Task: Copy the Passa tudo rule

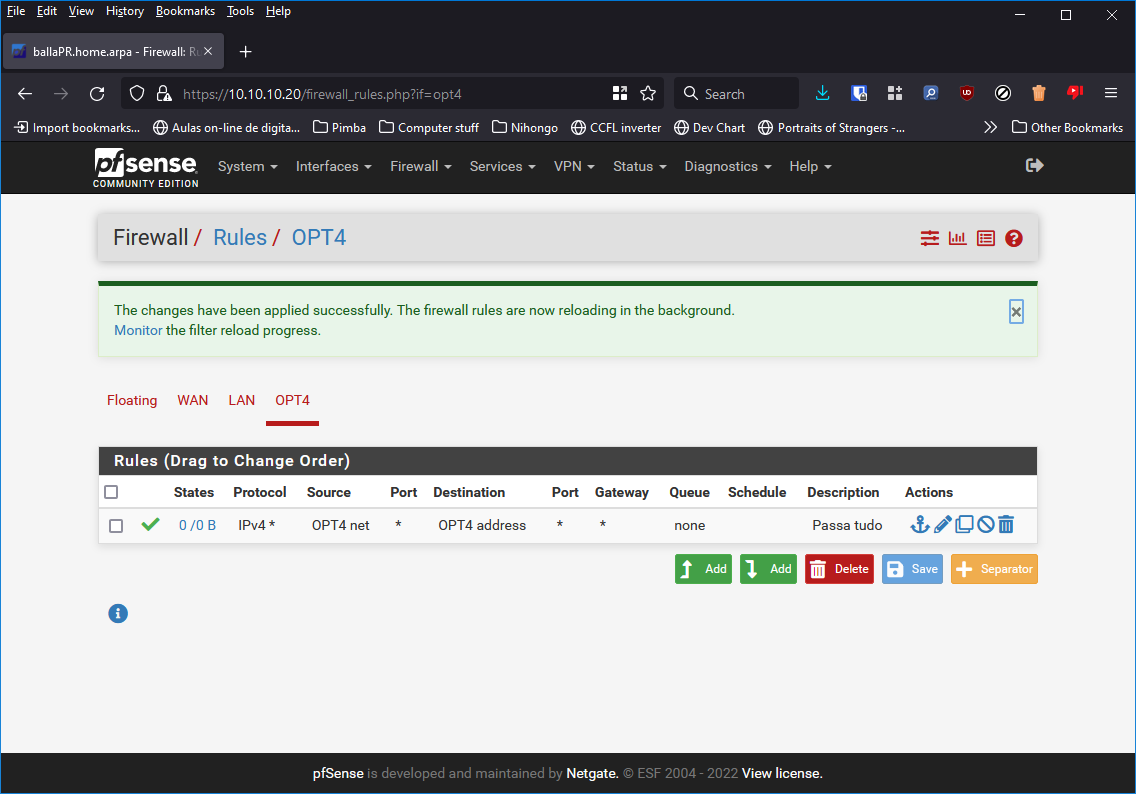Action: point(964,525)
